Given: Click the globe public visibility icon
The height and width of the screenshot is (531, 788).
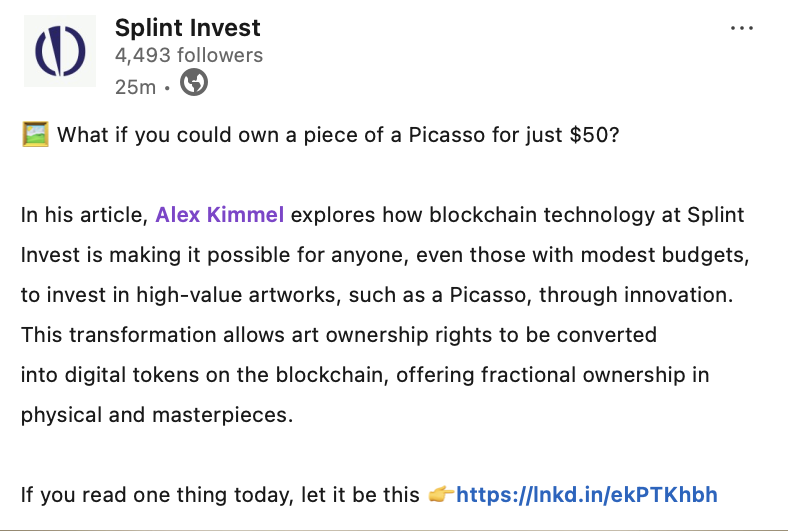Looking at the screenshot, I should (x=193, y=82).
